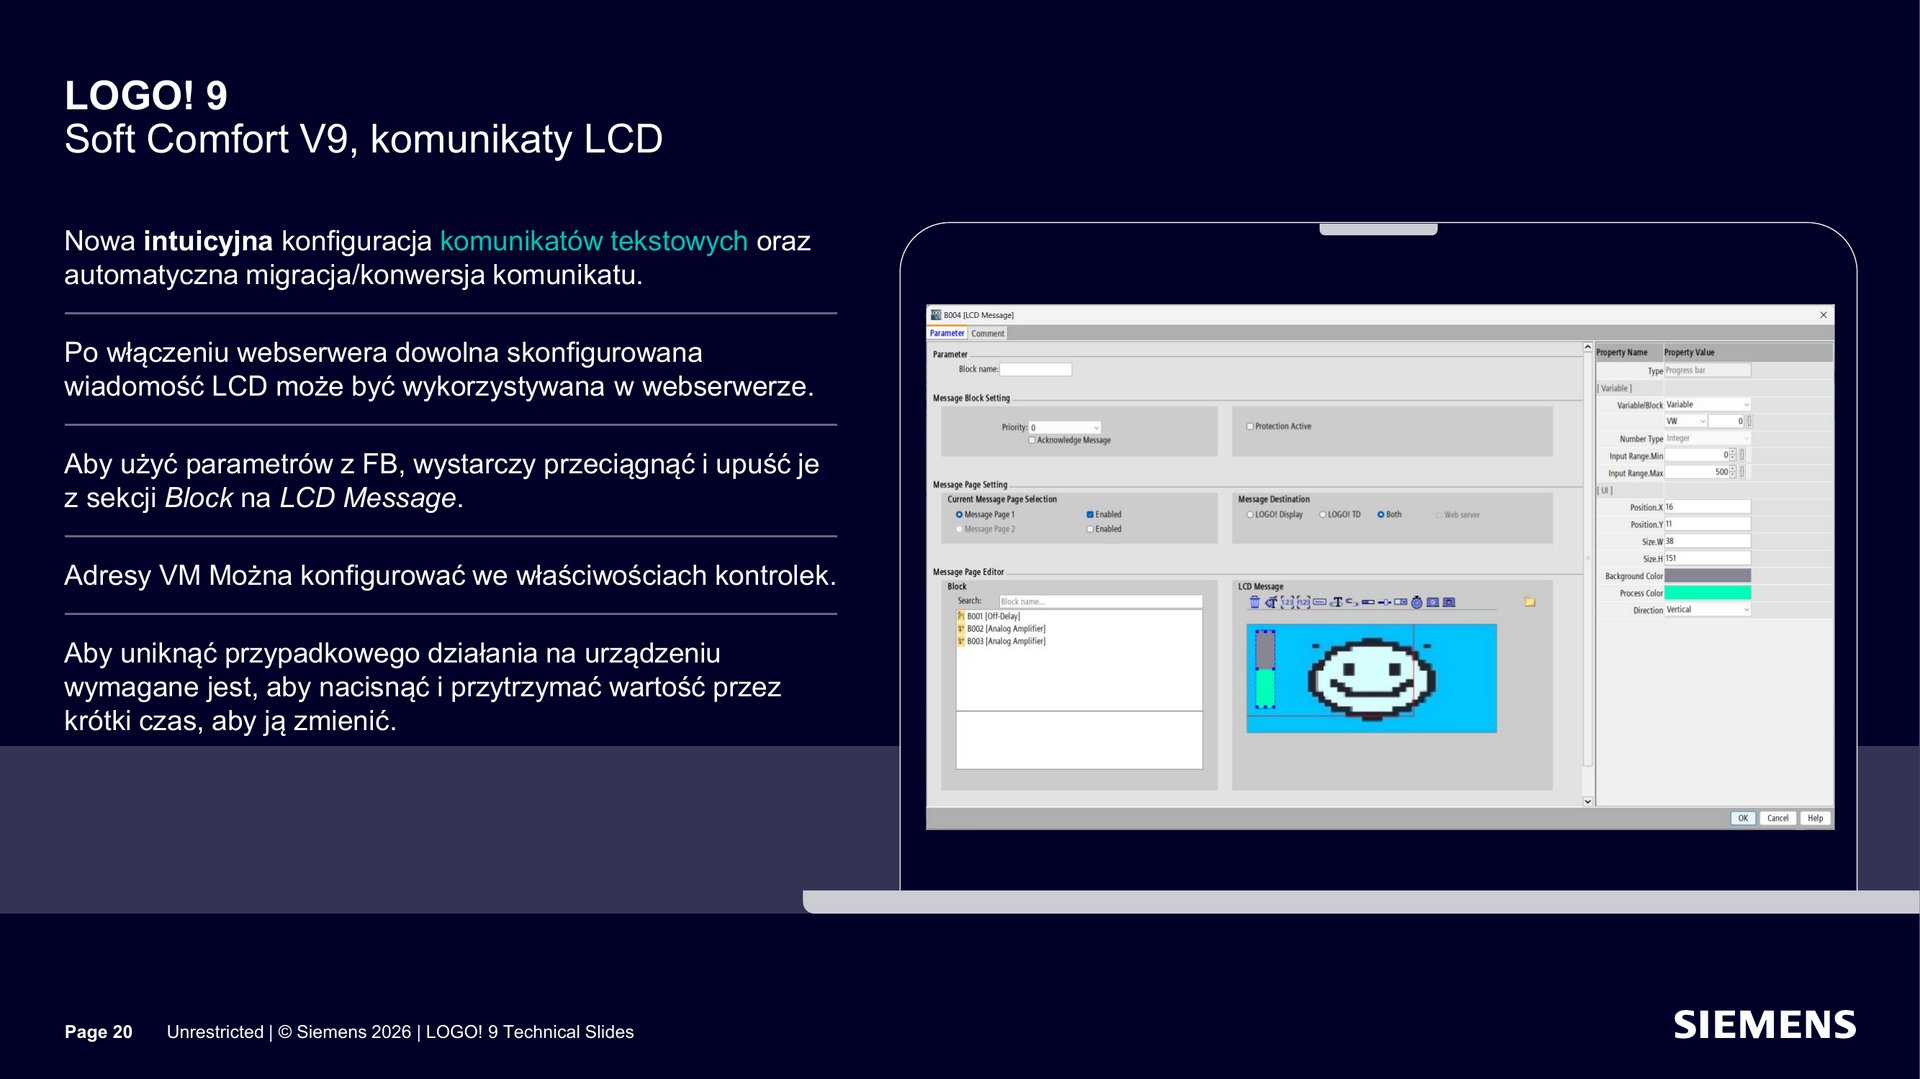Select the LOGO! TD destination radio button
Screen dimensions: 1920x1079
[x=1322, y=515]
